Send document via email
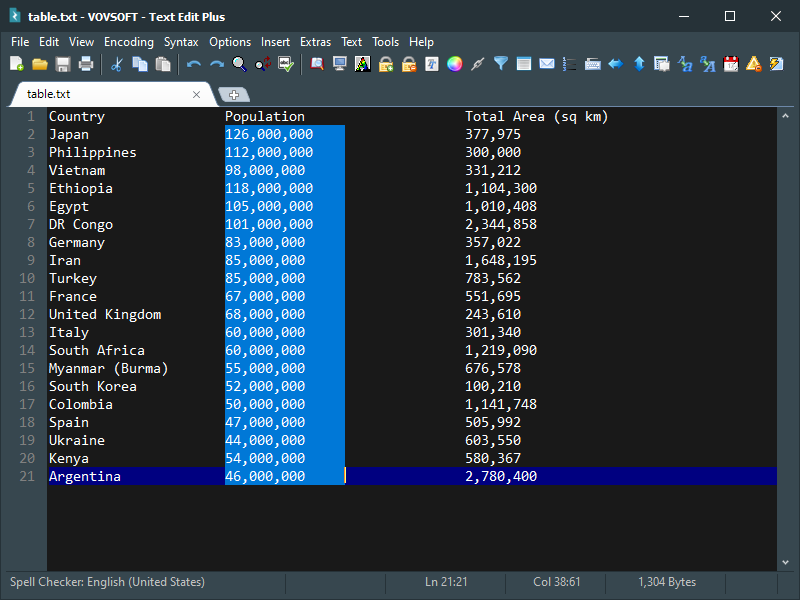800x600 pixels. [546, 63]
